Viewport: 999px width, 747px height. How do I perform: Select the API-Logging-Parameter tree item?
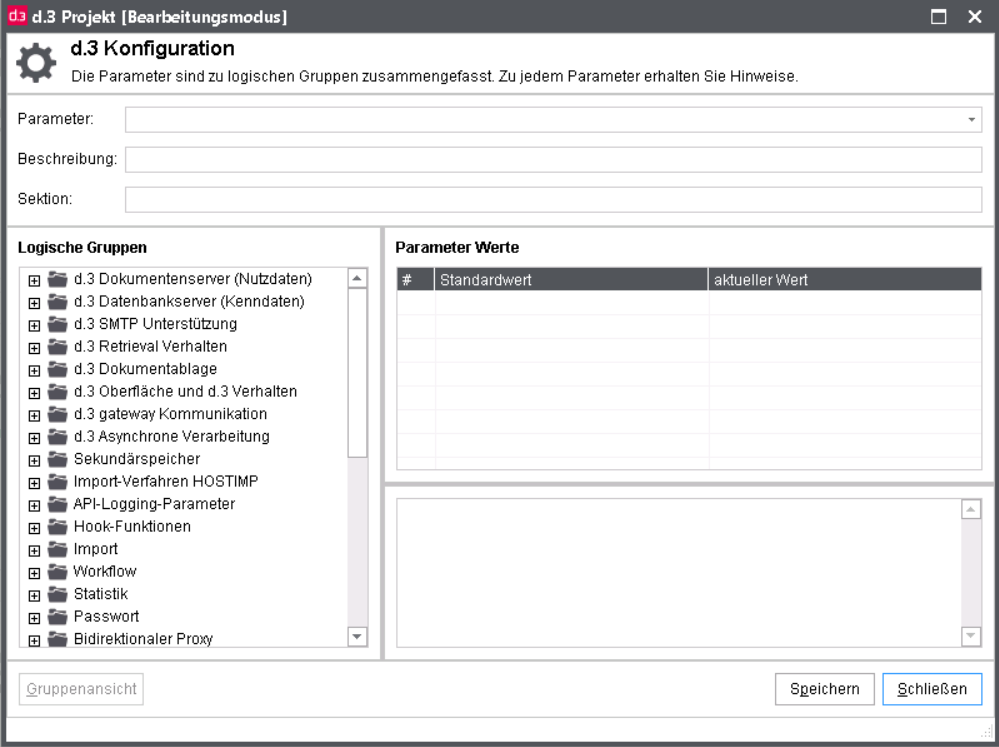coord(154,504)
